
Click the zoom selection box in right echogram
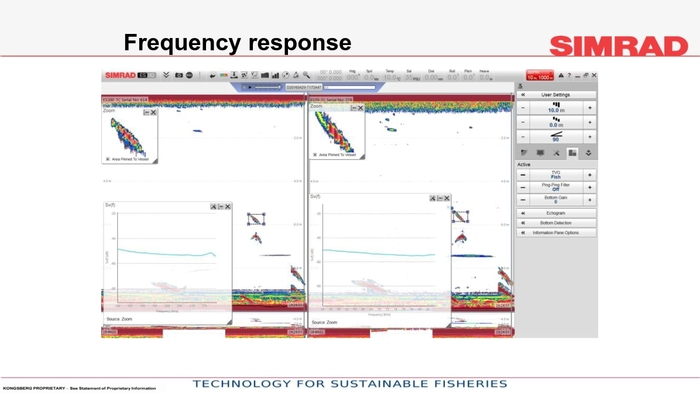(460, 216)
